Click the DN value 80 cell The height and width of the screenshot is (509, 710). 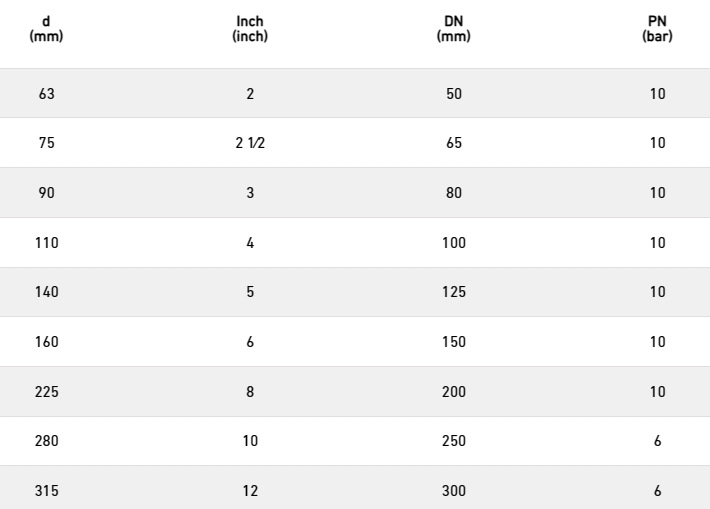pos(454,193)
